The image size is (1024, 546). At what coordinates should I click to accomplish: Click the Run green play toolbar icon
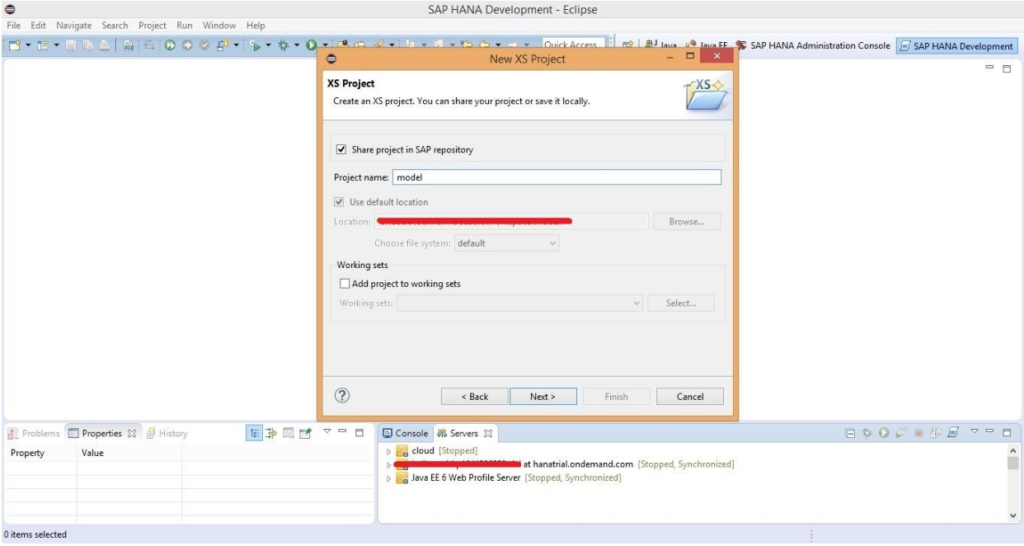tap(311, 45)
